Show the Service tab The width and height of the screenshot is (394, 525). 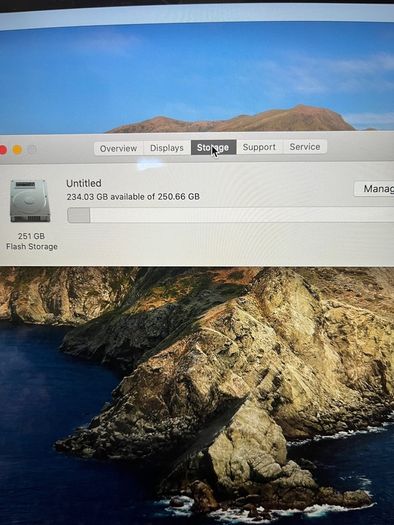click(305, 147)
